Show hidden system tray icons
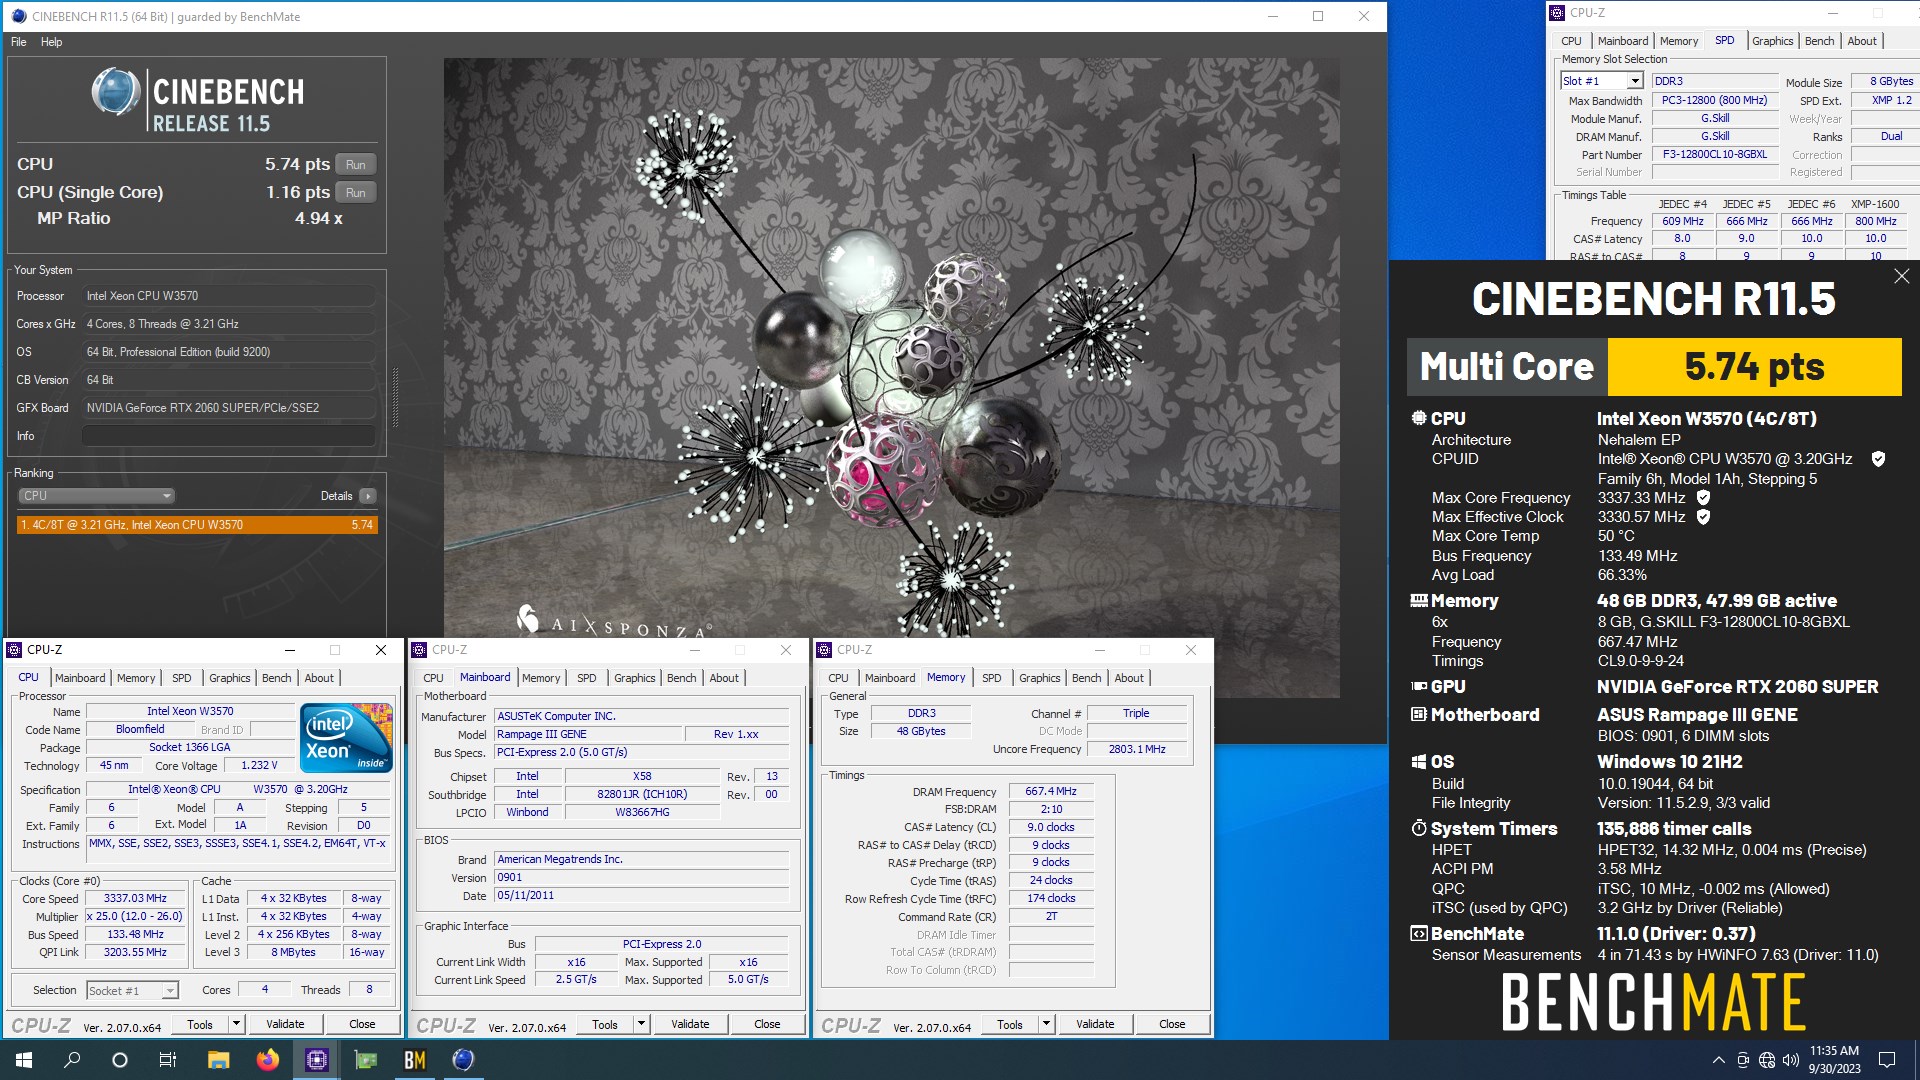Image resolution: width=1920 pixels, height=1080 pixels. pos(1718,1060)
